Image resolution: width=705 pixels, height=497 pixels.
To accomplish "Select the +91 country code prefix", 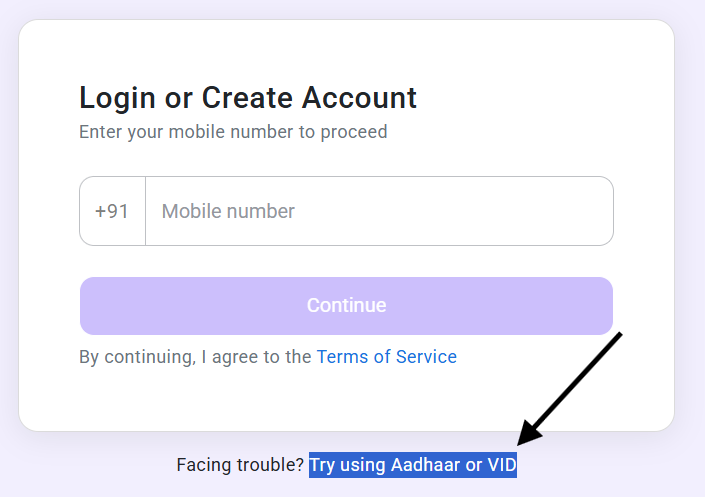I will click(112, 211).
